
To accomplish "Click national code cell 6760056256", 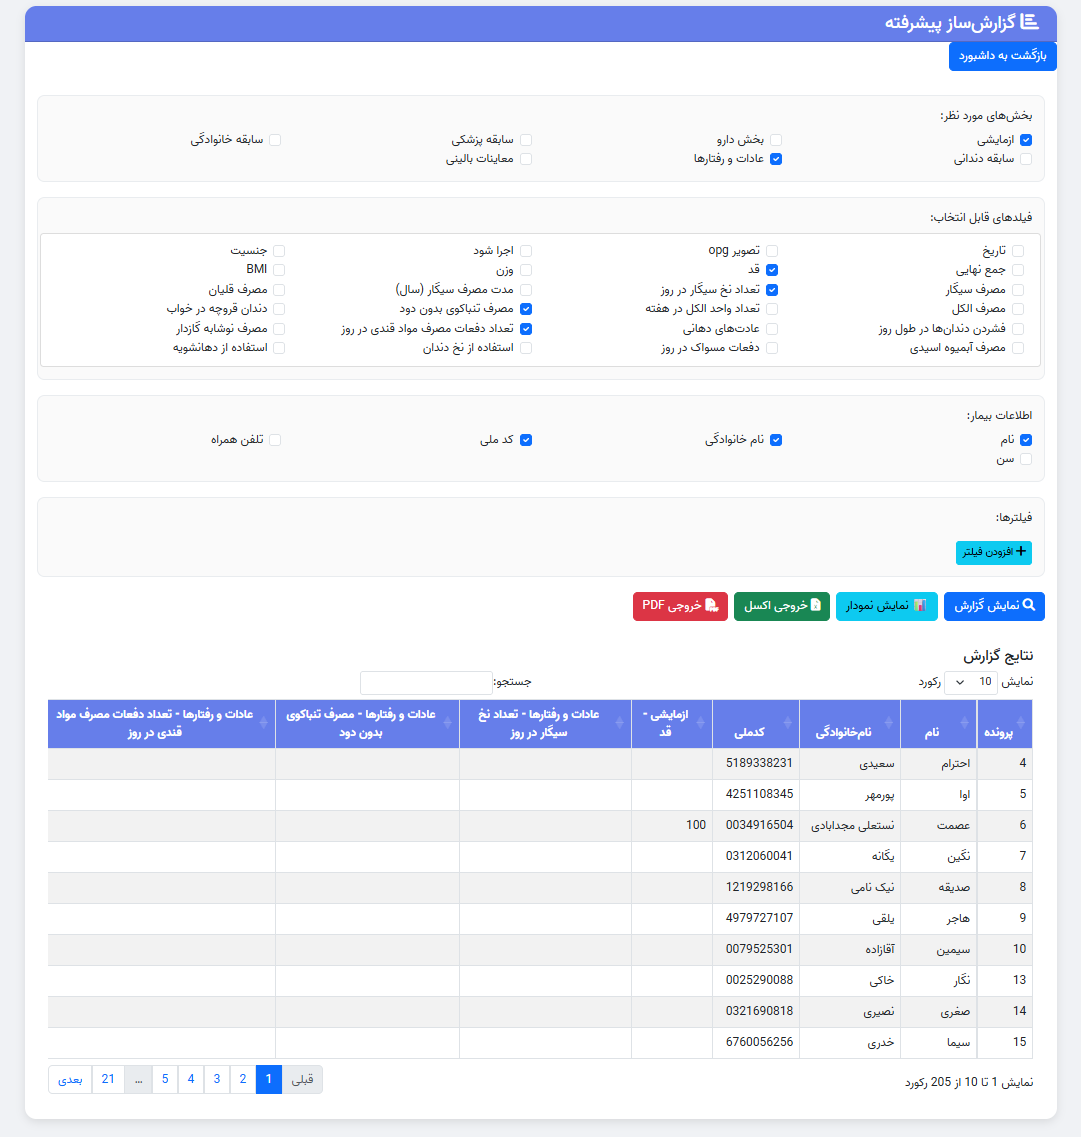I will (756, 1042).
